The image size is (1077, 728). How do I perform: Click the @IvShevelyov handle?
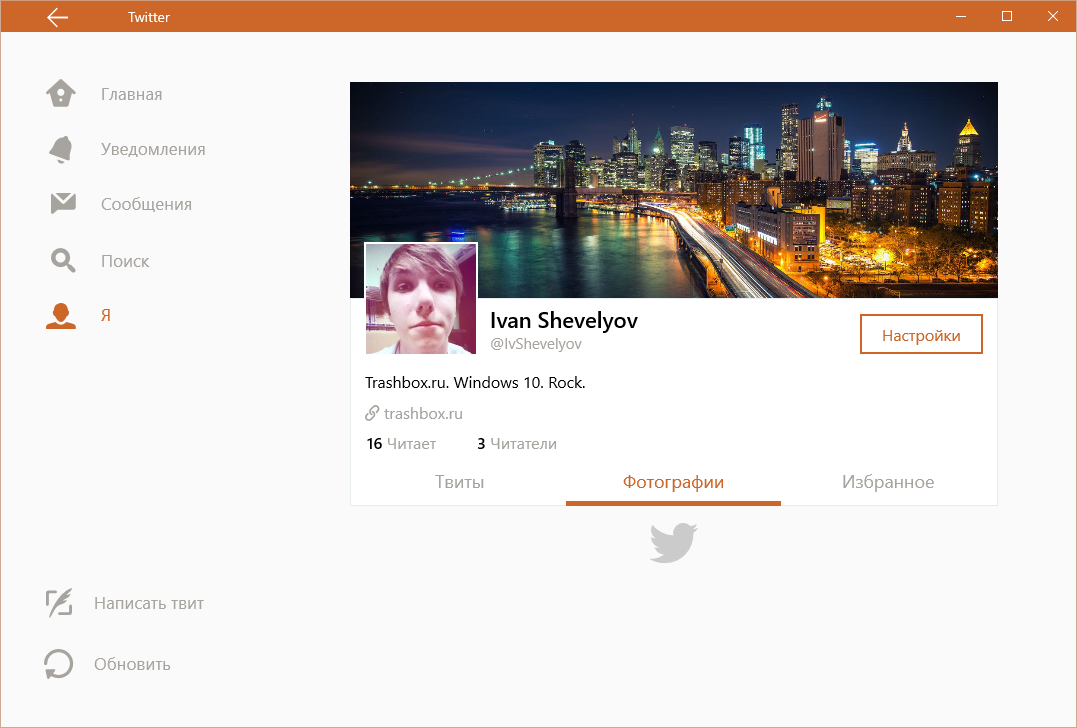(x=536, y=344)
